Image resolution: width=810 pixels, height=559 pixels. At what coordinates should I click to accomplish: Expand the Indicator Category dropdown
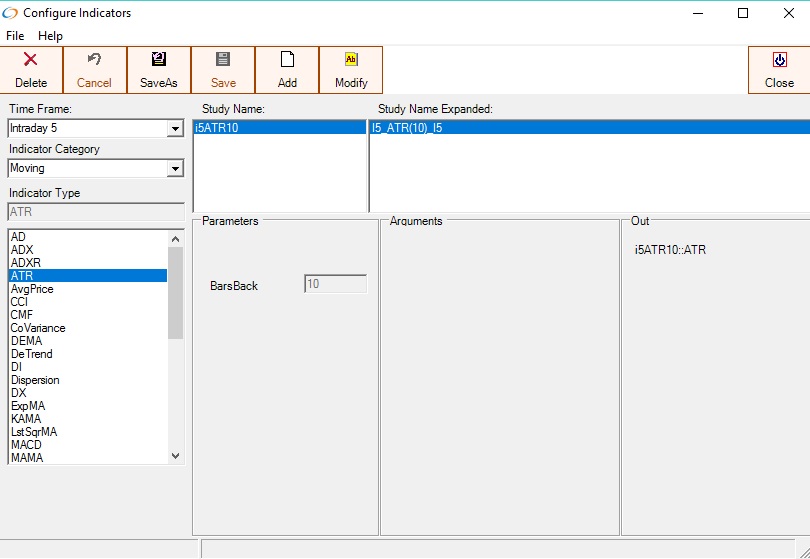tap(175, 169)
